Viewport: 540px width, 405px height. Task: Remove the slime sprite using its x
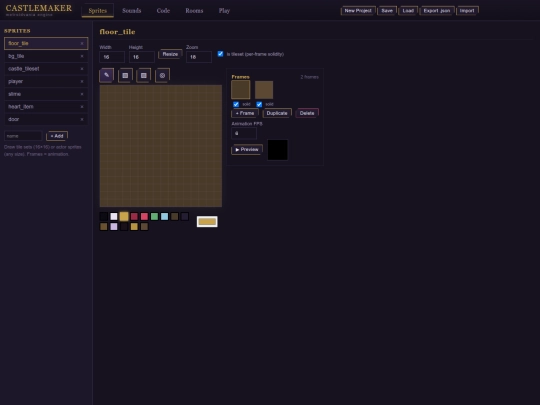[x=82, y=94]
